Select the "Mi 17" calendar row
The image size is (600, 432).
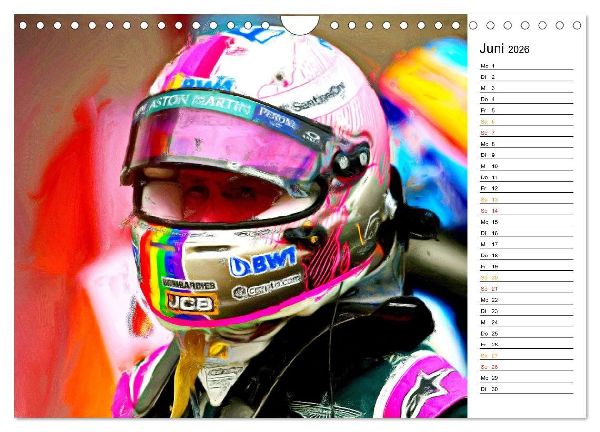pos(527,244)
